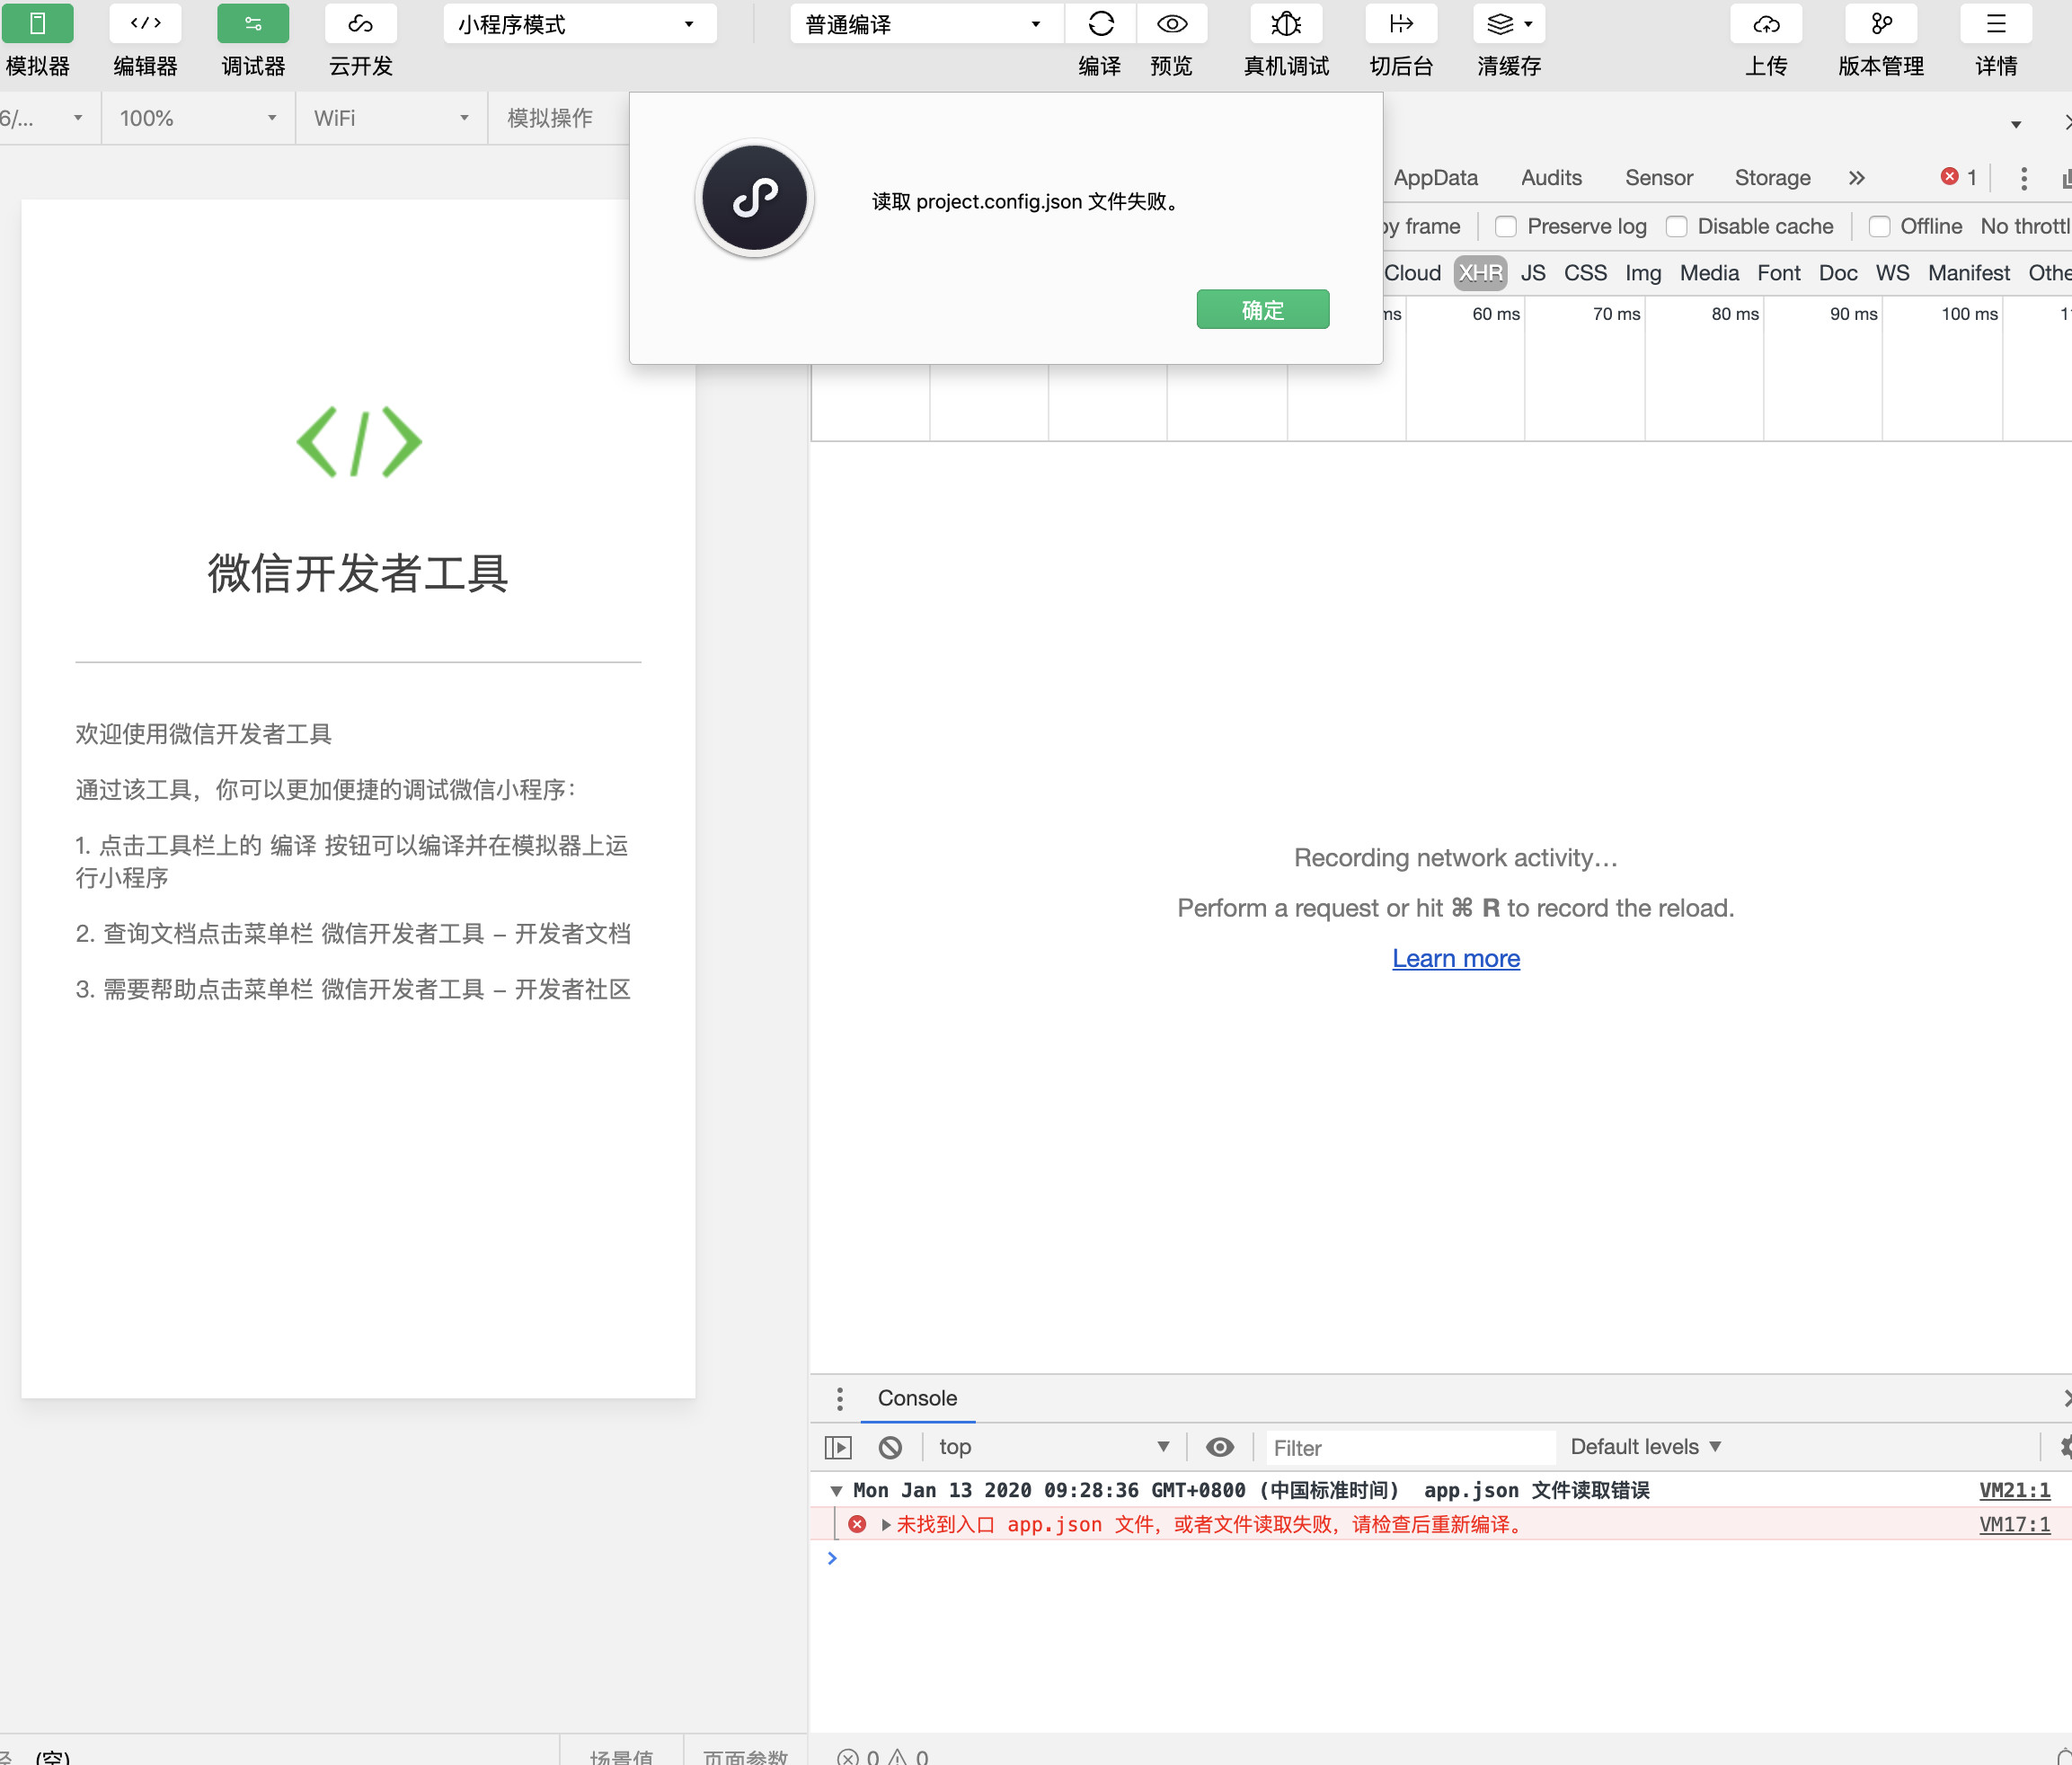Open the Default levels dropdown
The height and width of the screenshot is (1765, 2072).
click(x=1645, y=1447)
